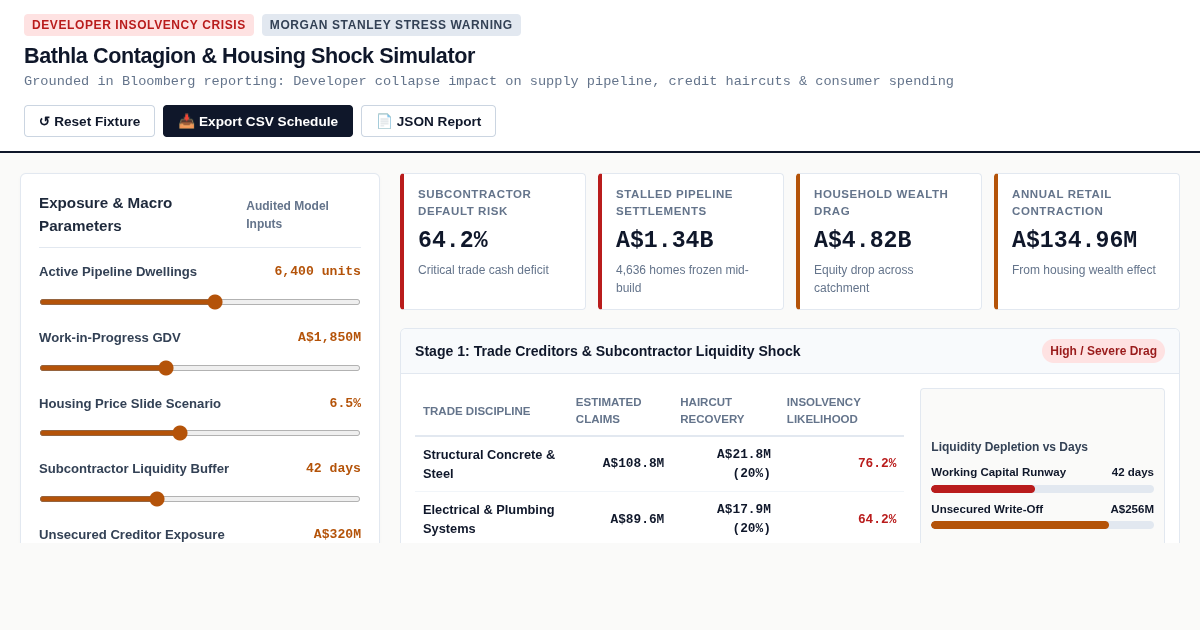Click the Bathla Contagion simulator title

249,56
